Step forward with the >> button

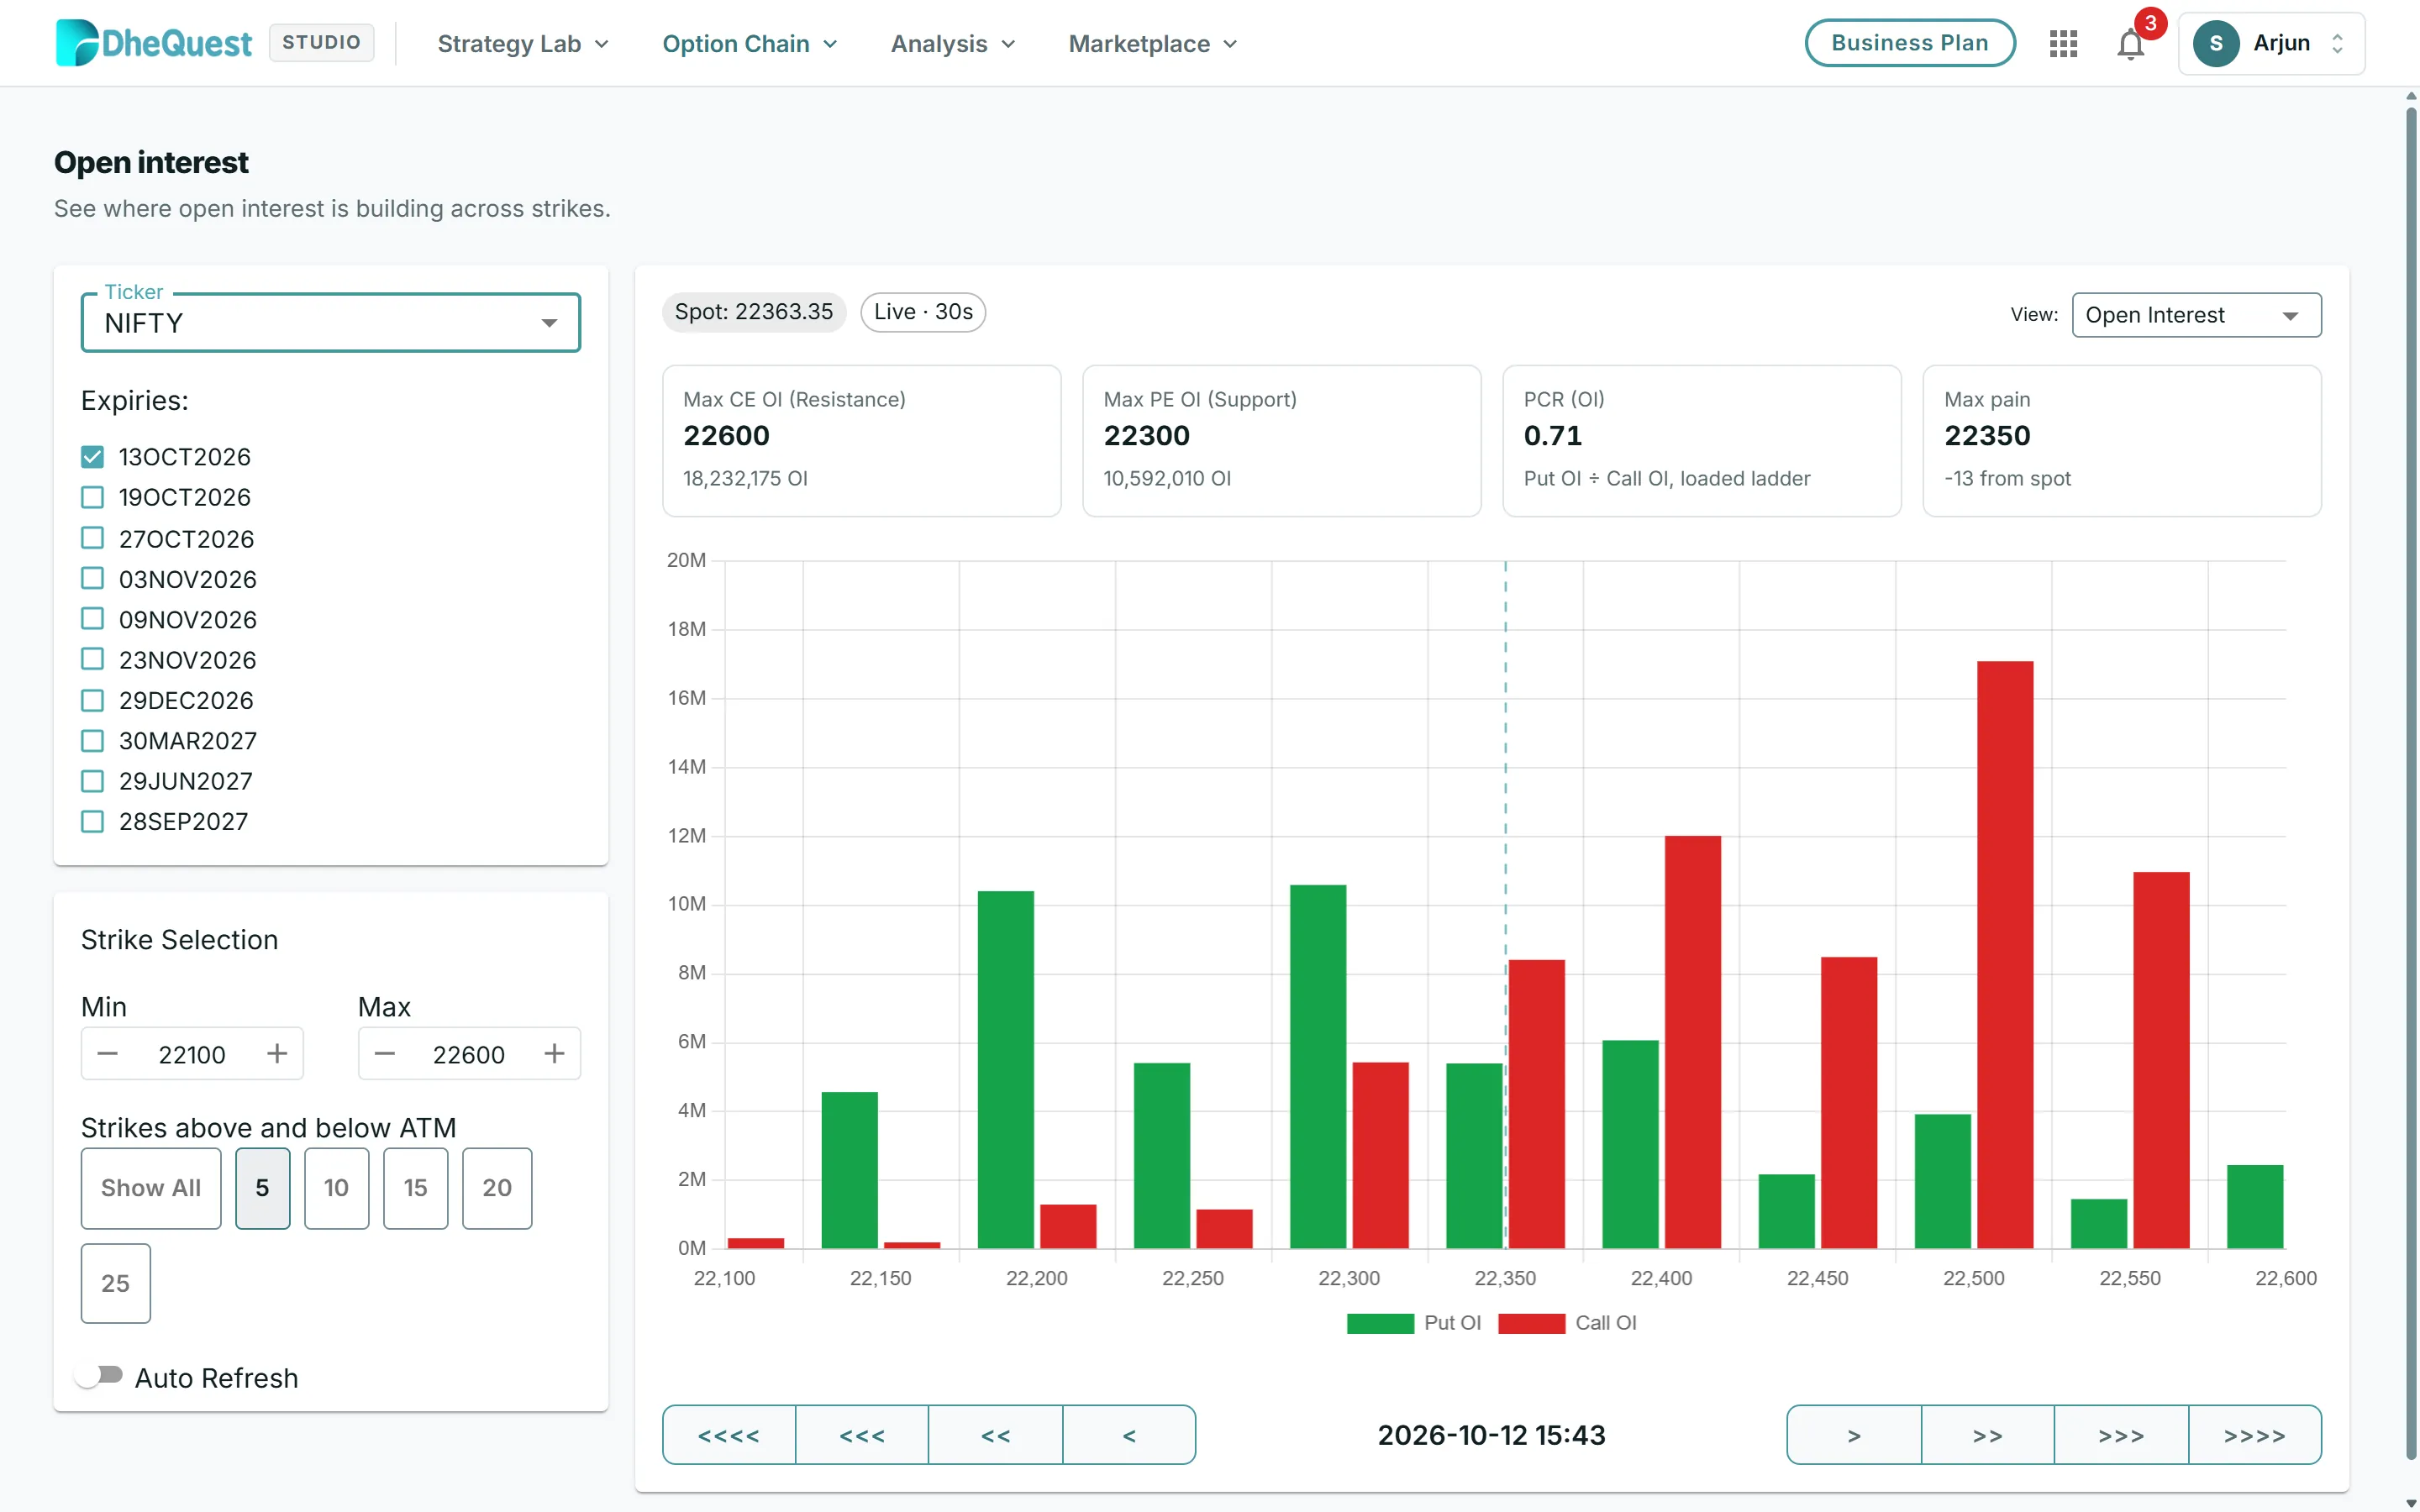pos(1988,1435)
